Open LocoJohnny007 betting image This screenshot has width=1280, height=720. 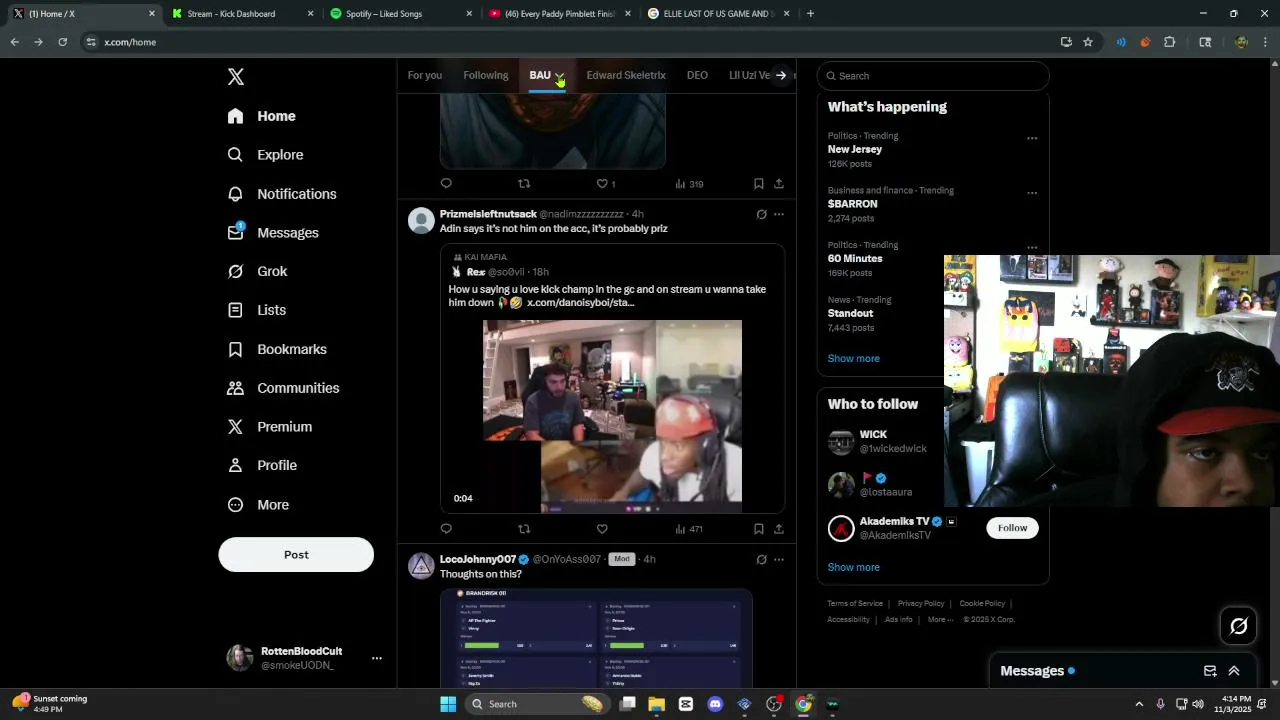pos(596,638)
